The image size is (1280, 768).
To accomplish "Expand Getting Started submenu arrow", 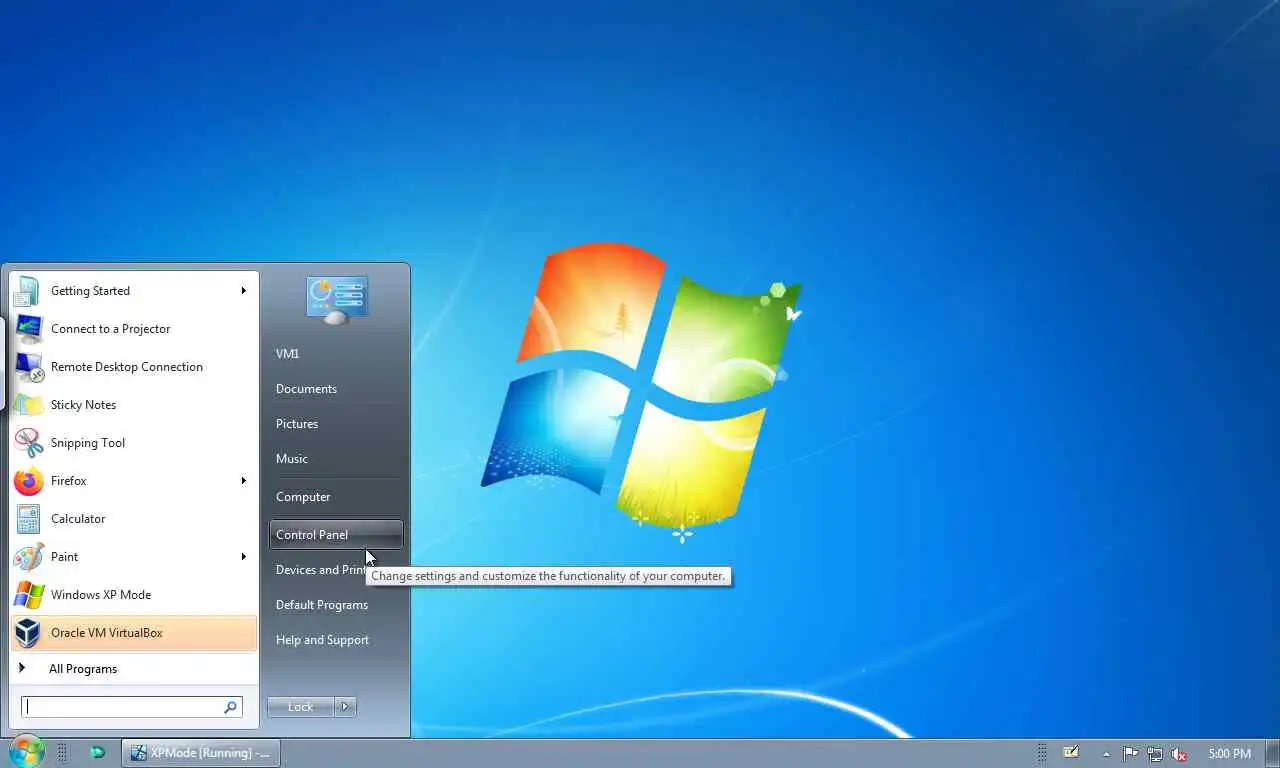I will 243,291.
